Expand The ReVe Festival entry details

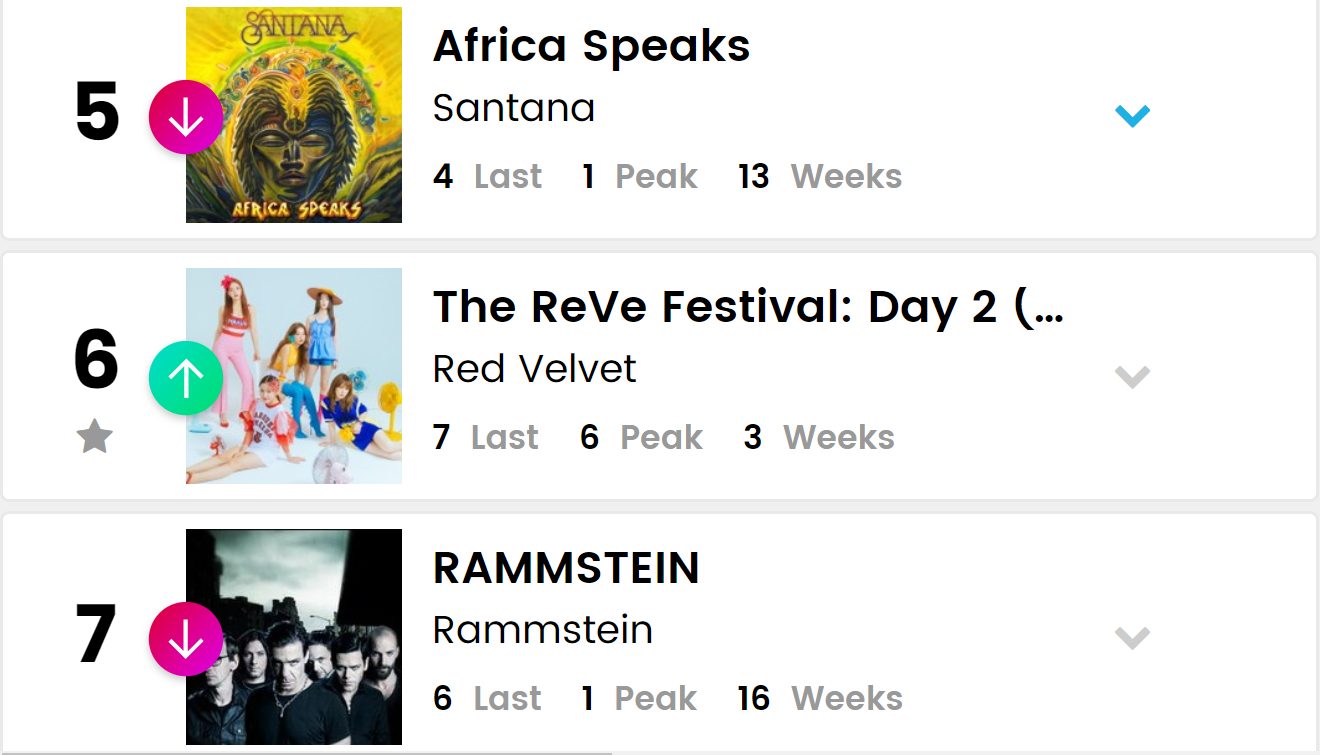click(x=1132, y=377)
